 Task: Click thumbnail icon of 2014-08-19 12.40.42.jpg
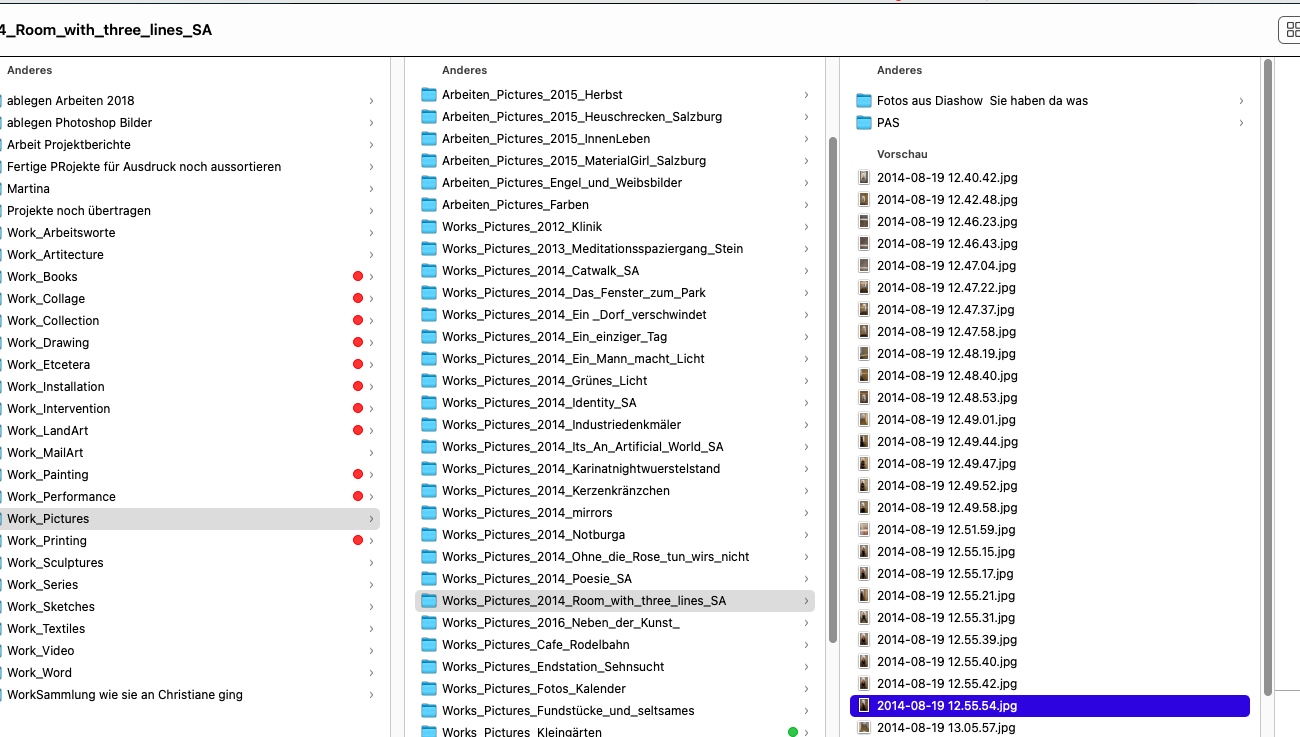[x=864, y=177]
